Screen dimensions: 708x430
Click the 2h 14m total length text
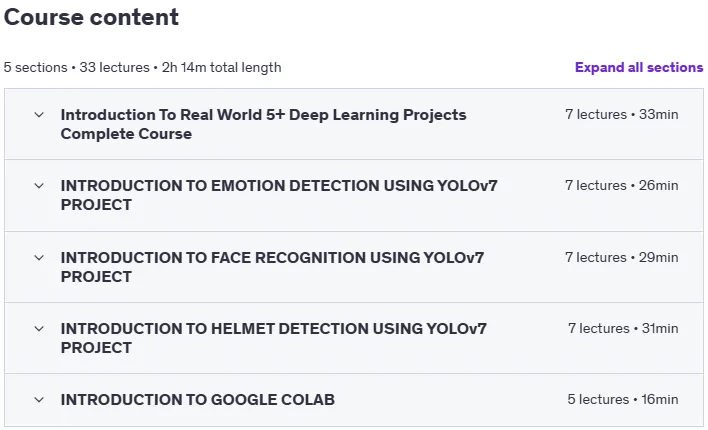221,67
